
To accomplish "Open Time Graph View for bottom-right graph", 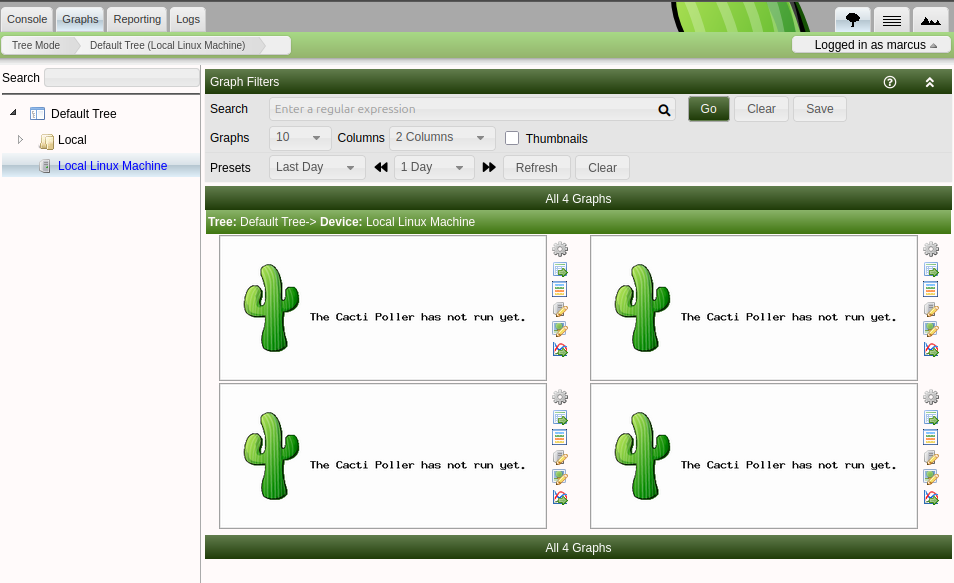I will pyautogui.click(x=931, y=437).
